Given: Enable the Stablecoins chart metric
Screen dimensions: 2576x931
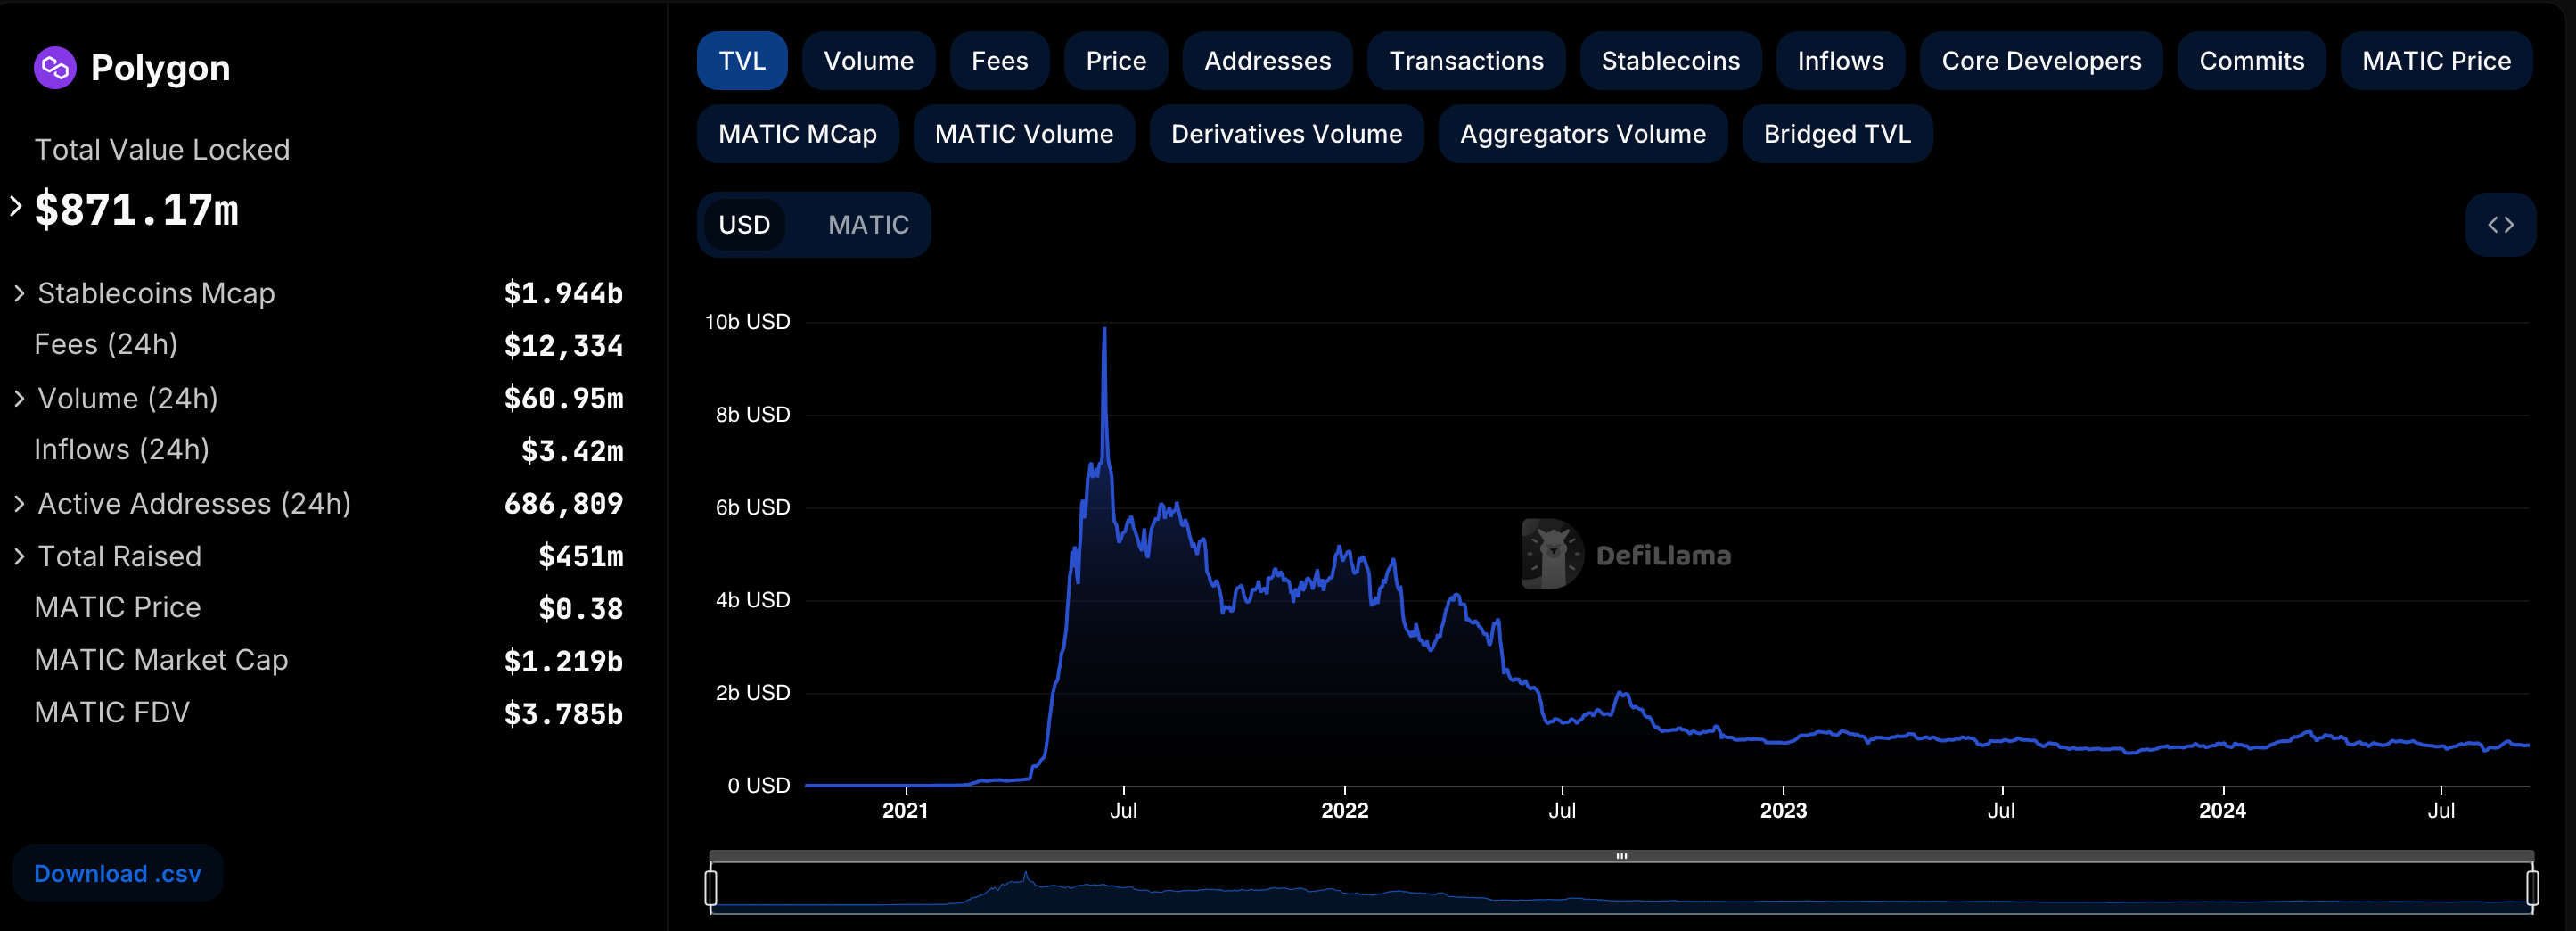Looking at the screenshot, I should 1670,61.
